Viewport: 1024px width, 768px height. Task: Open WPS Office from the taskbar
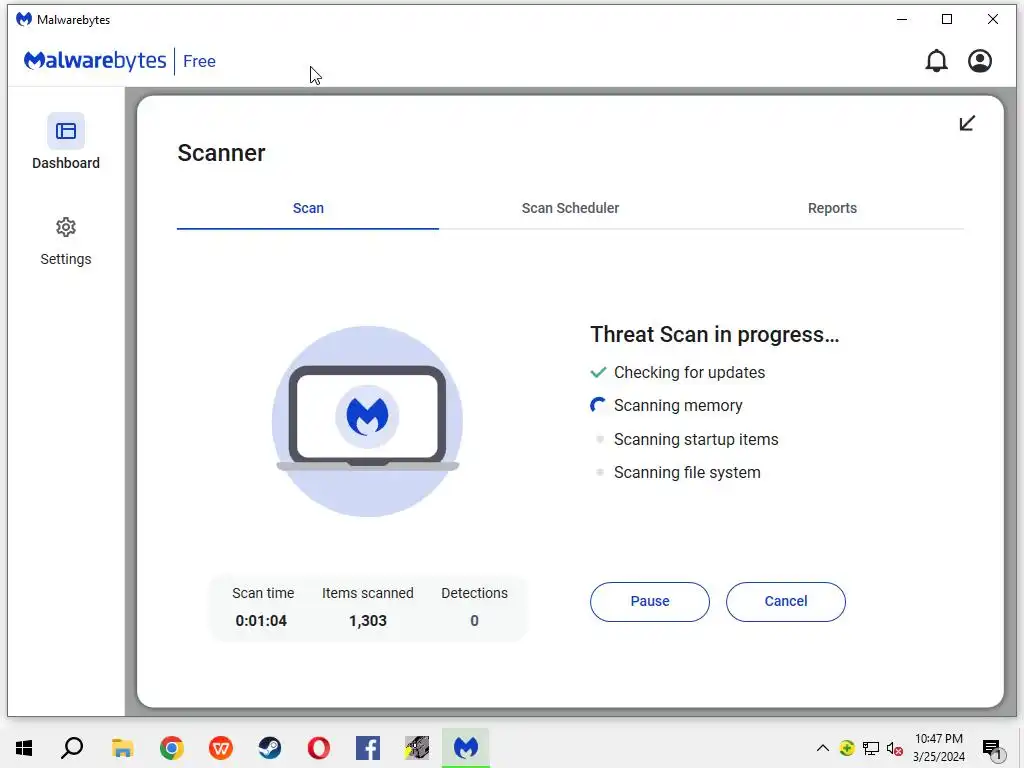[221, 748]
